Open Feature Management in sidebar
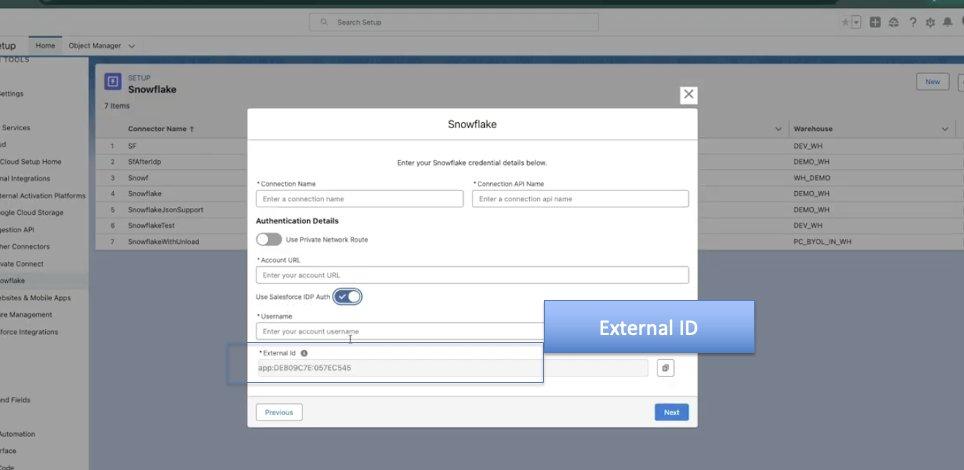Screen dimensions: 964x470 click(26, 314)
